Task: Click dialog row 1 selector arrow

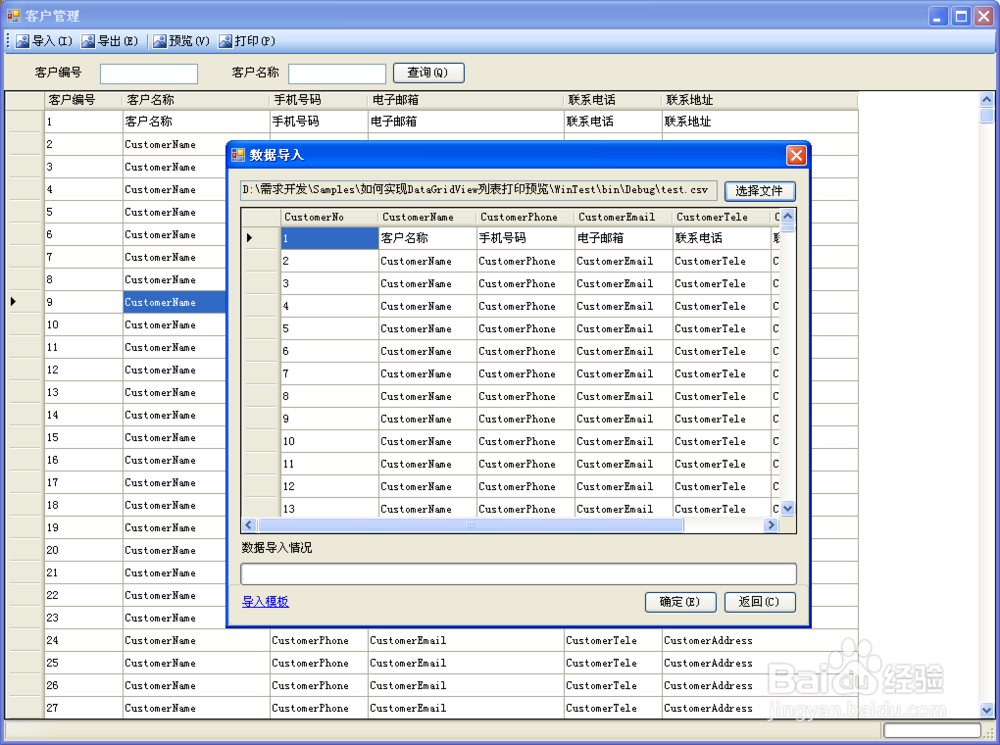Action: 250,238
